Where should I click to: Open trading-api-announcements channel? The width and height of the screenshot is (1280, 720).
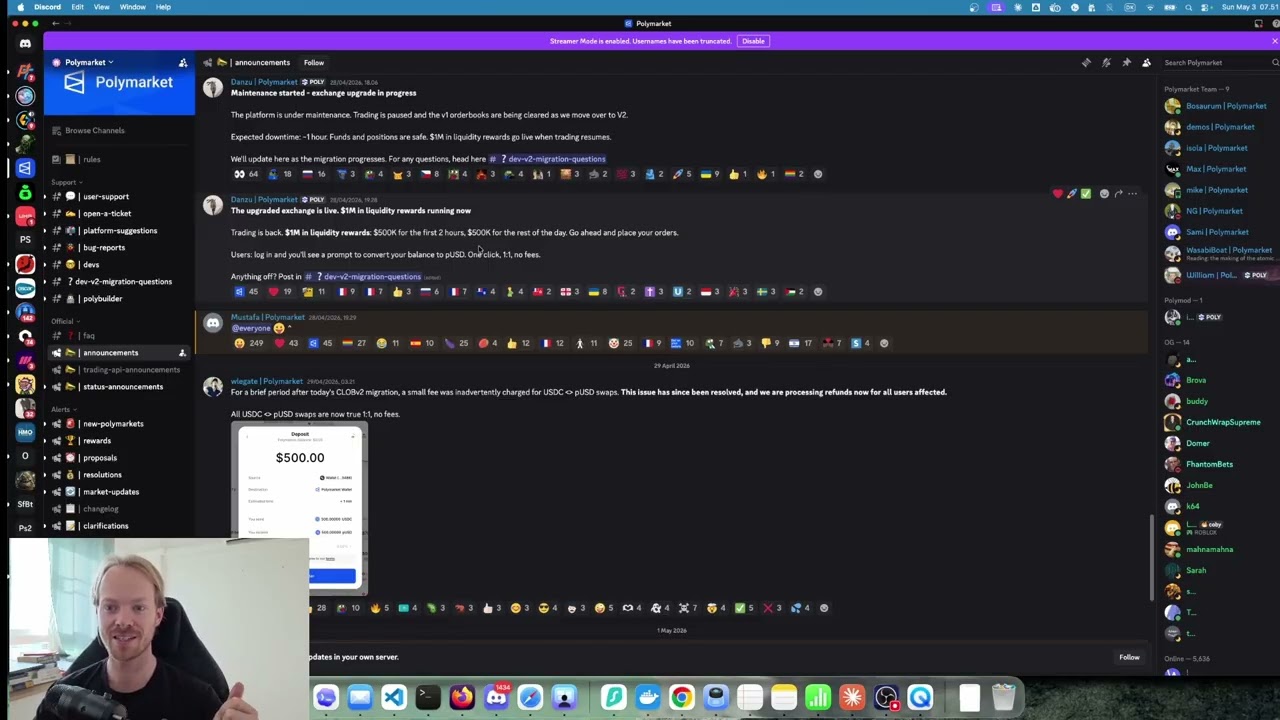click(x=131, y=370)
